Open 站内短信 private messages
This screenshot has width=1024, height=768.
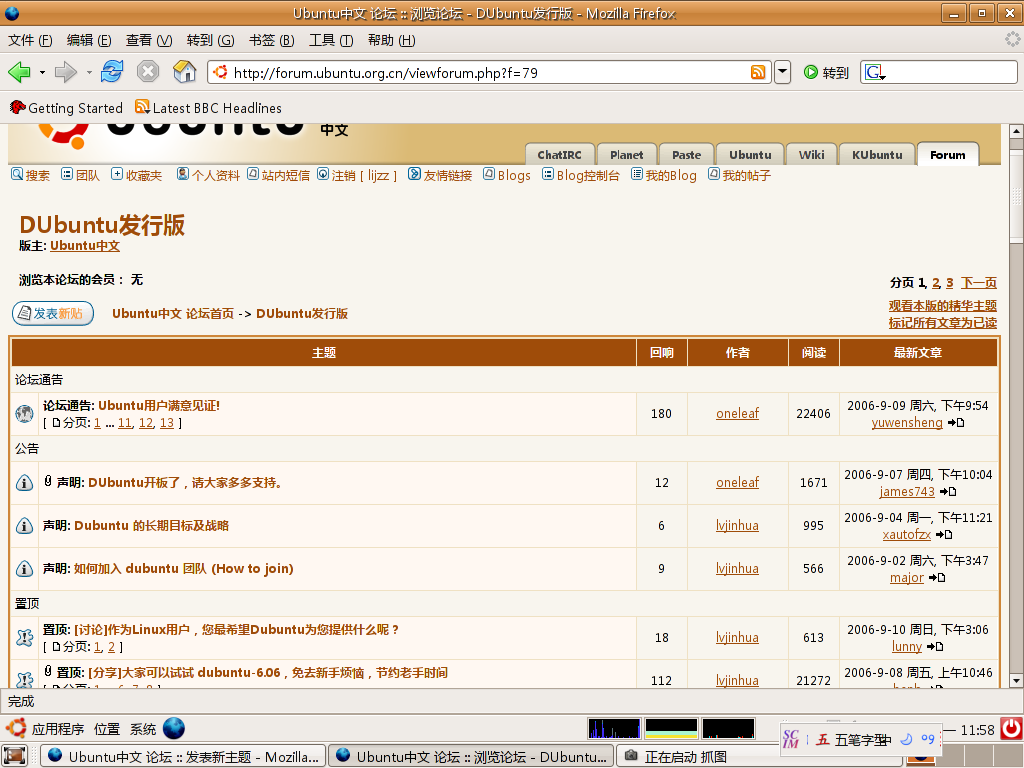[x=278, y=175]
